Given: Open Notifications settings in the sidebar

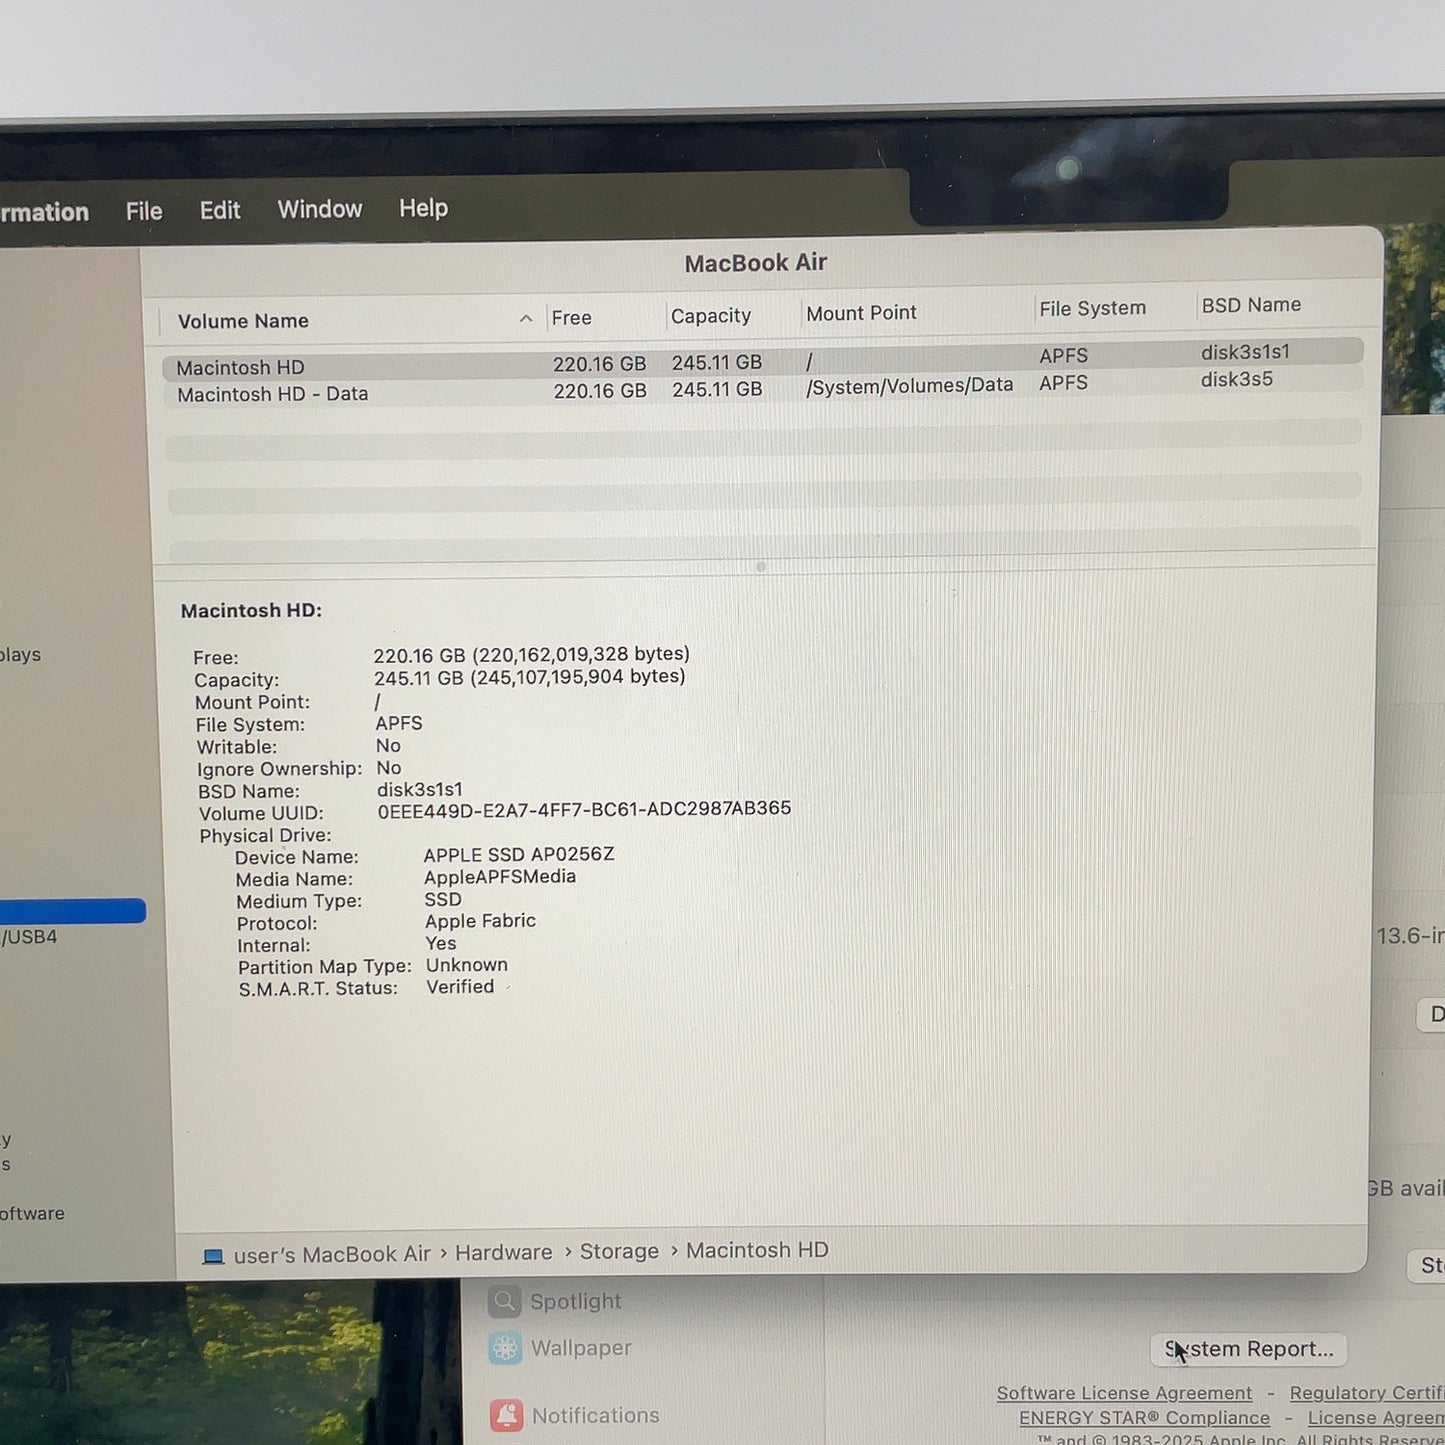Looking at the screenshot, I should 575,1415.
